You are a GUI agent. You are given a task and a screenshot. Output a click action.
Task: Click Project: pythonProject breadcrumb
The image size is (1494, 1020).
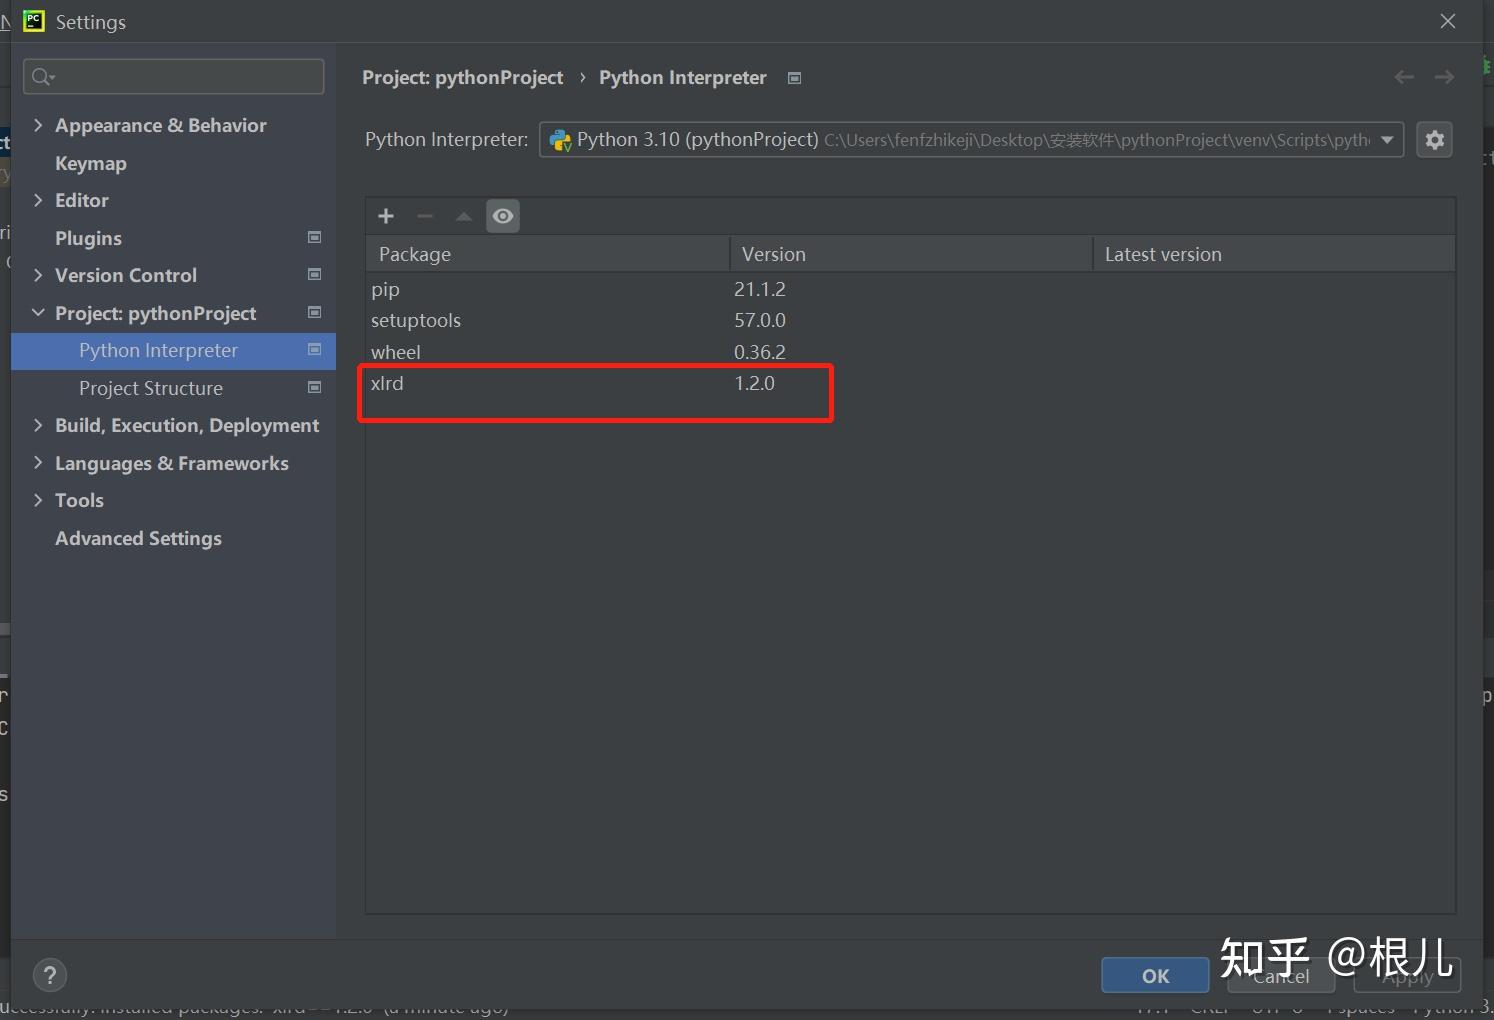[462, 78]
